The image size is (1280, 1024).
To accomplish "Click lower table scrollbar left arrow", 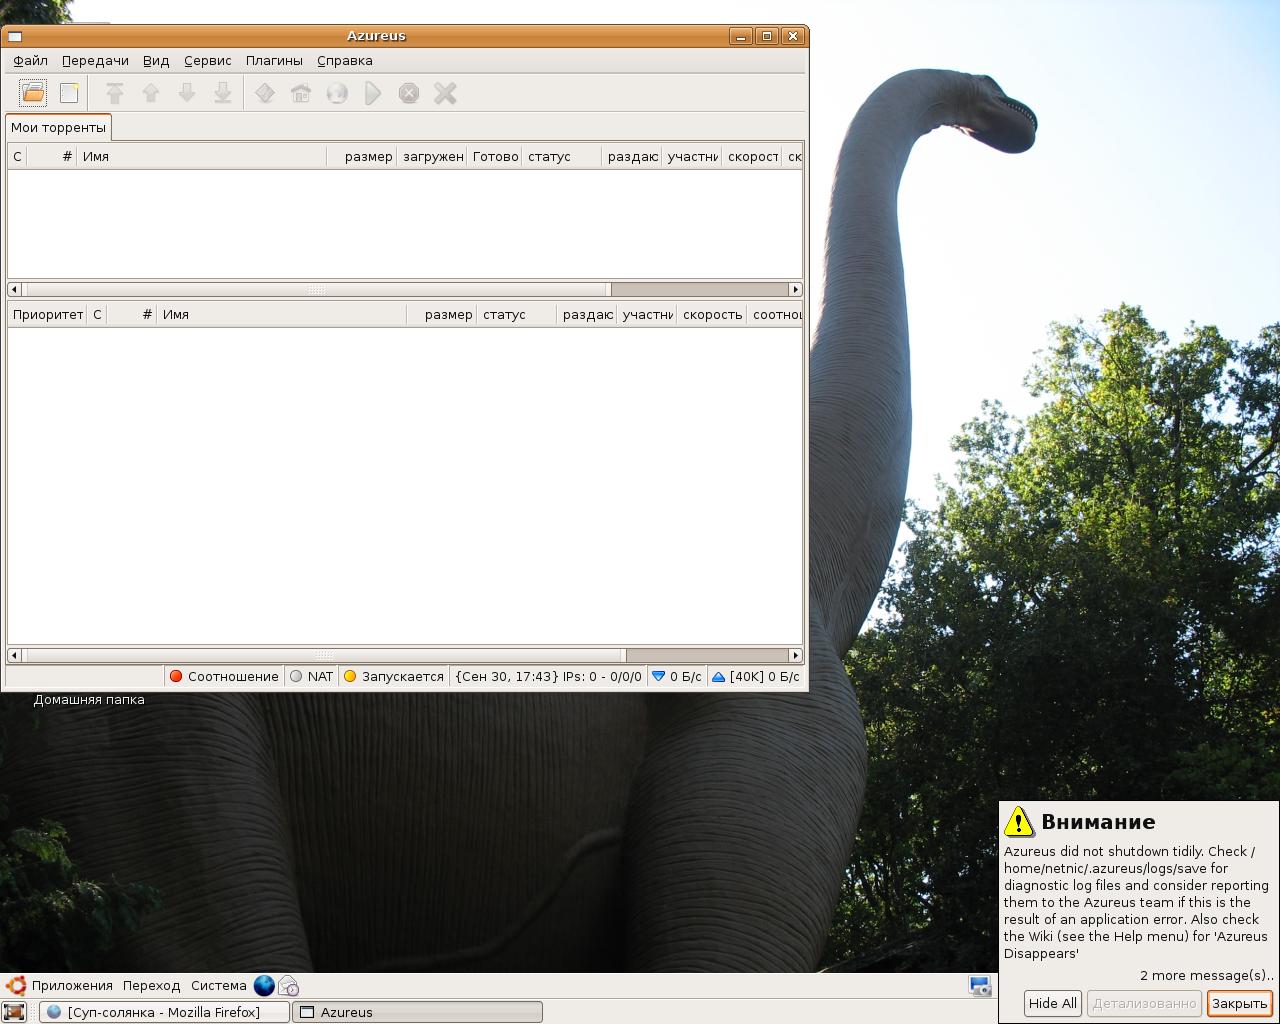I will tap(14, 656).
